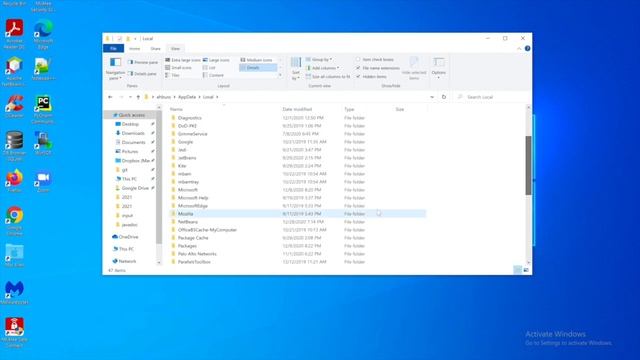This screenshot has height=360, width=640.
Task: Choose the Tiles layout
Action: click(172, 76)
